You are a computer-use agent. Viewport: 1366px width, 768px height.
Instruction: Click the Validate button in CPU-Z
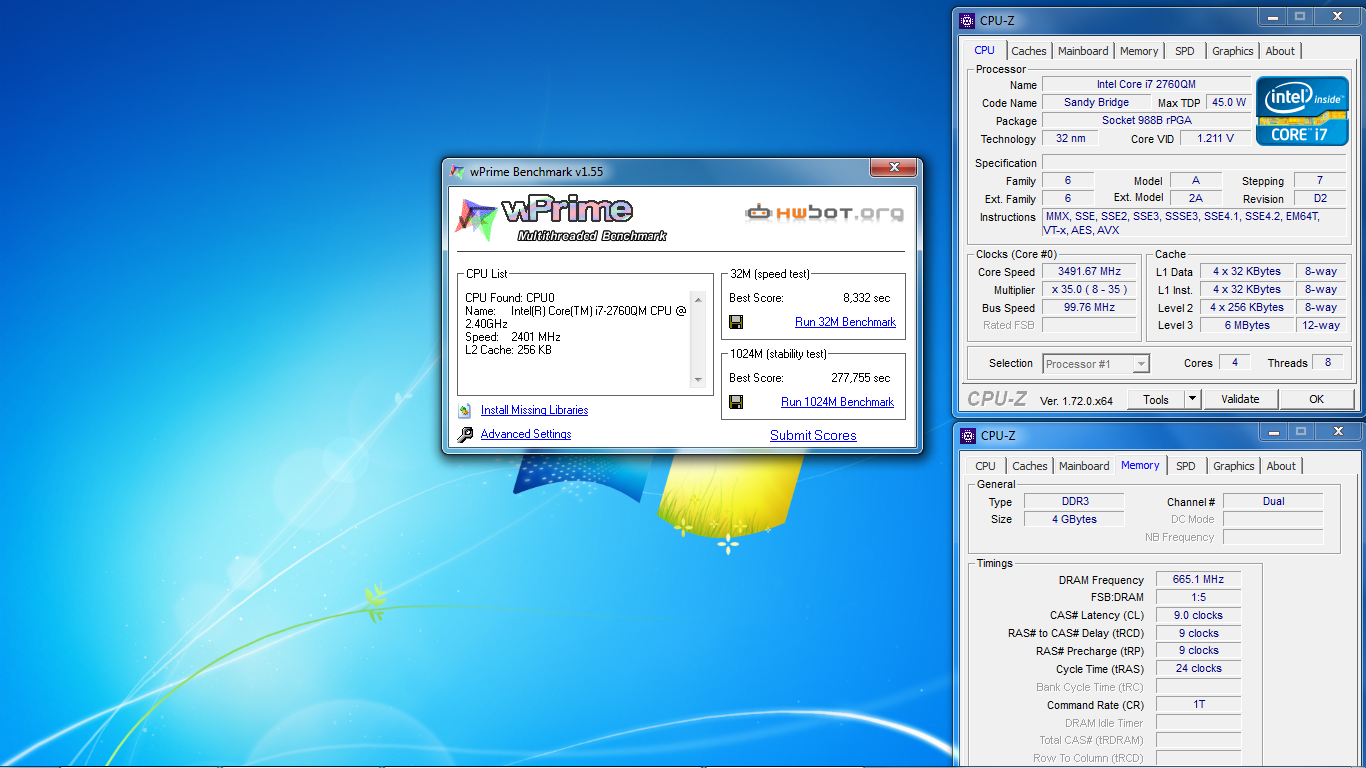click(x=1240, y=399)
